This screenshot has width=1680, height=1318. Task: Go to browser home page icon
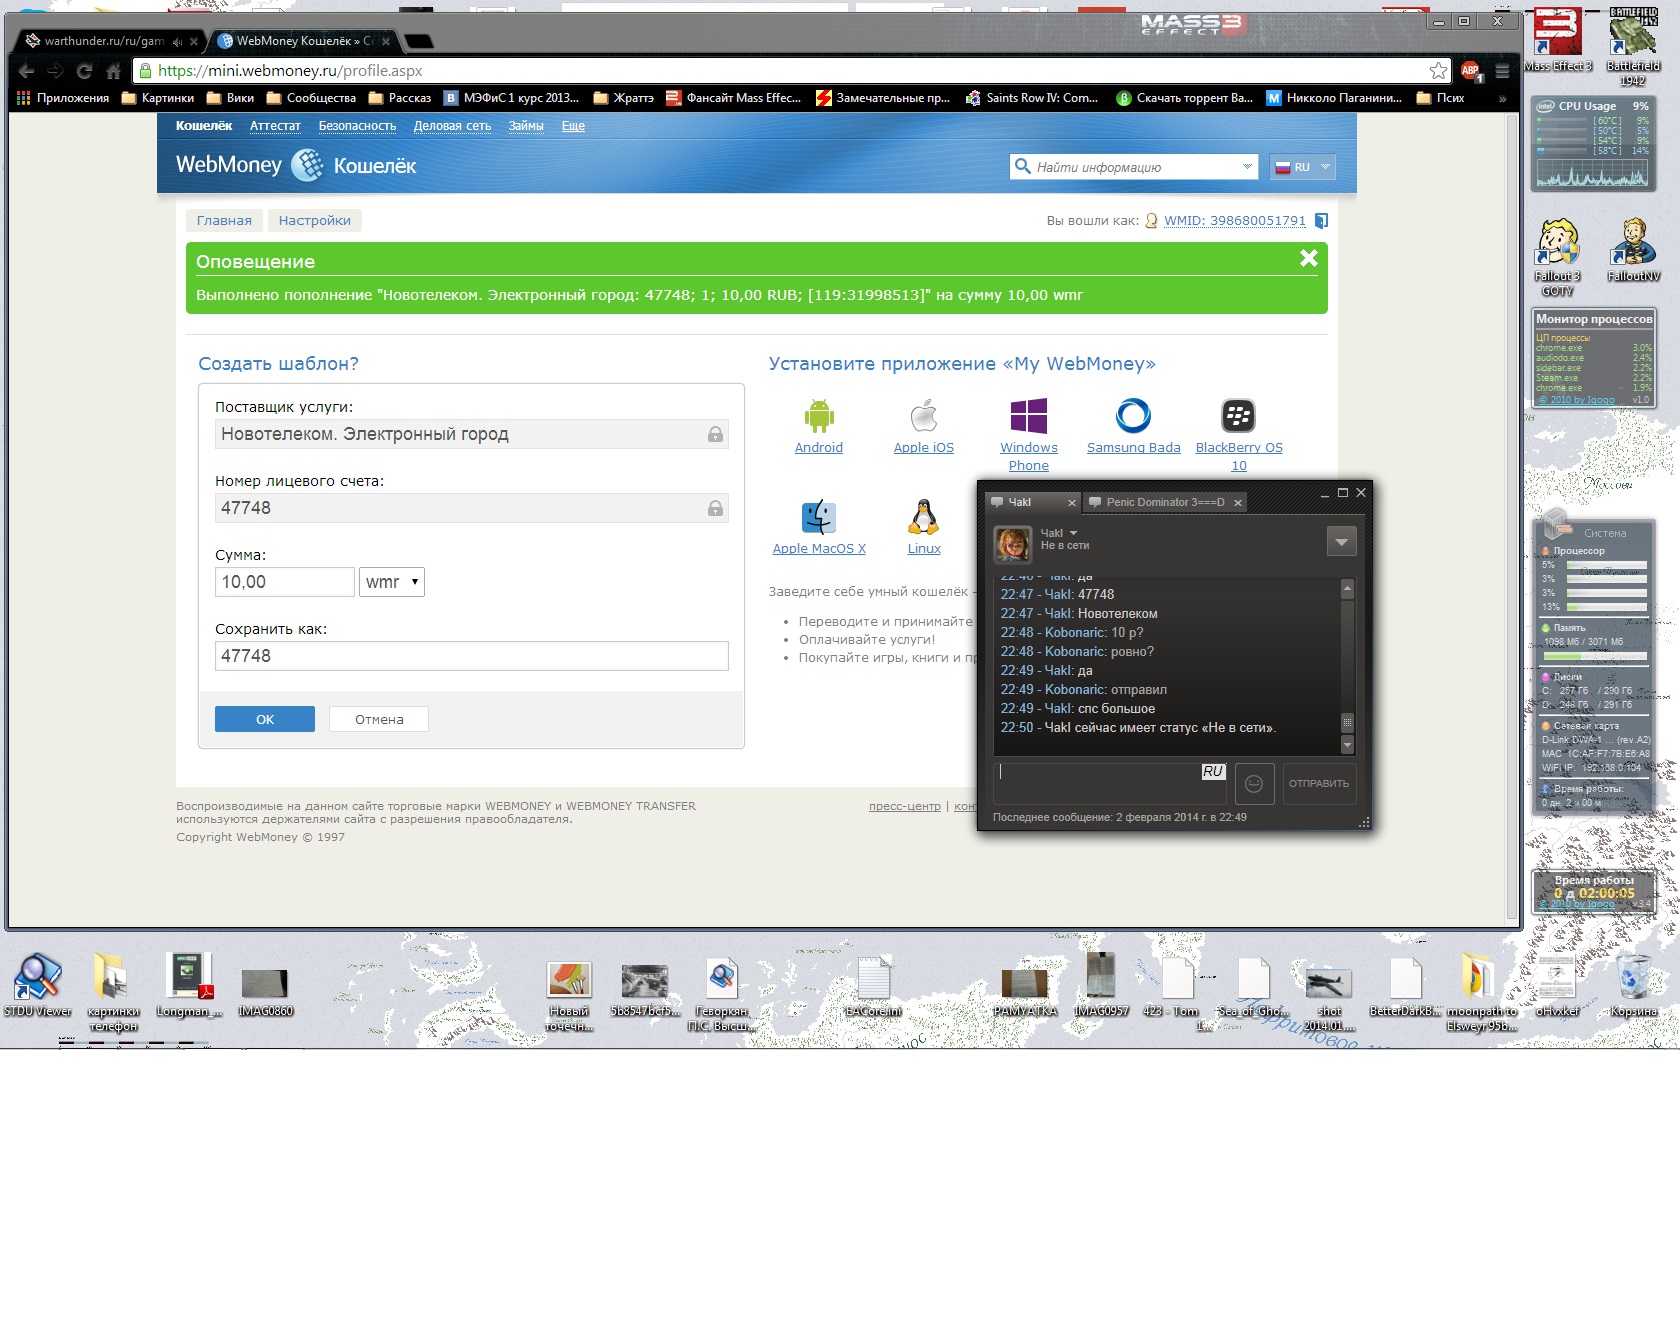113,71
